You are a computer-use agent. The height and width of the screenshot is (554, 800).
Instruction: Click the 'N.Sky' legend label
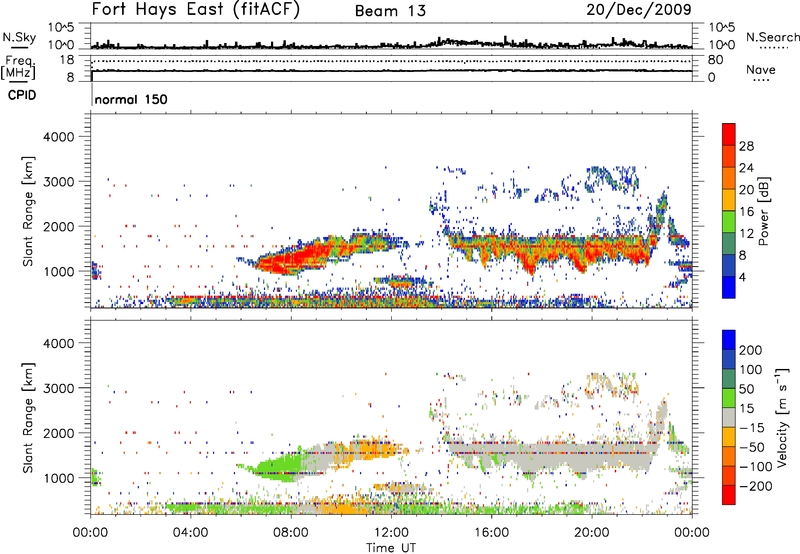pyautogui.click(x=19, y=37)
